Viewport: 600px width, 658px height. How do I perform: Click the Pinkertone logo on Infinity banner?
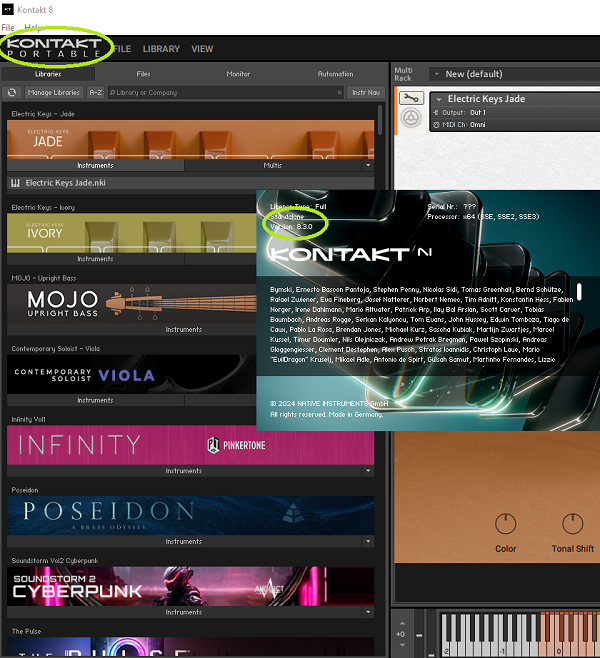point(237,445)
